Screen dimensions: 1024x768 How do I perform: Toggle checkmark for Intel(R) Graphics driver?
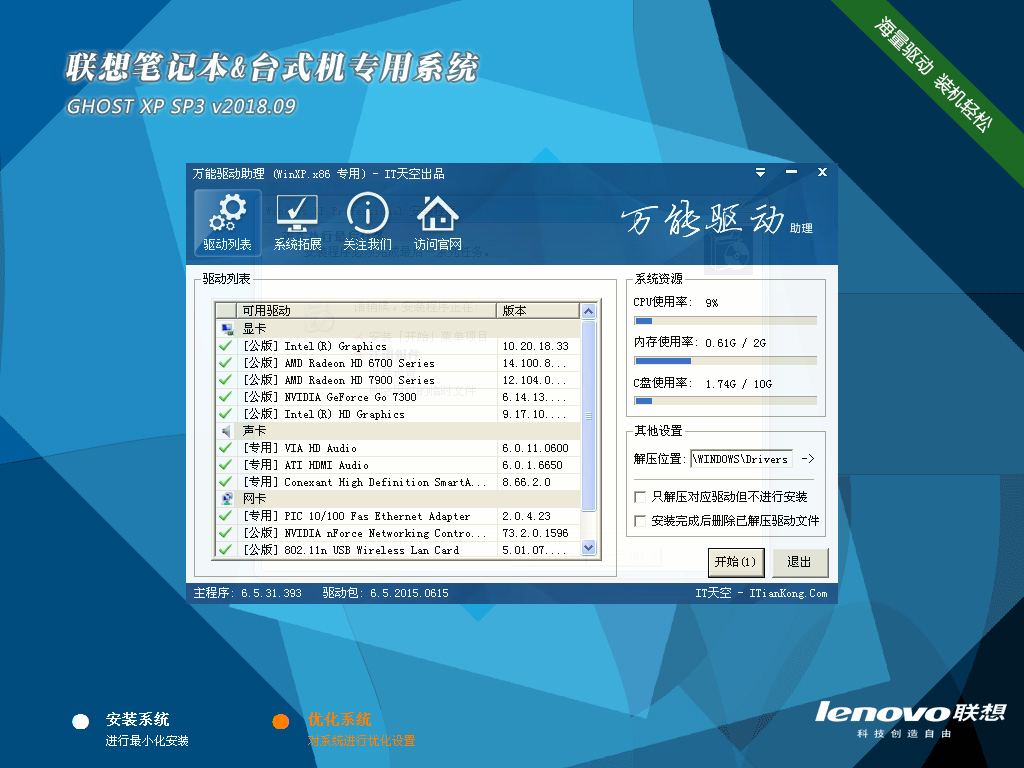225,346
